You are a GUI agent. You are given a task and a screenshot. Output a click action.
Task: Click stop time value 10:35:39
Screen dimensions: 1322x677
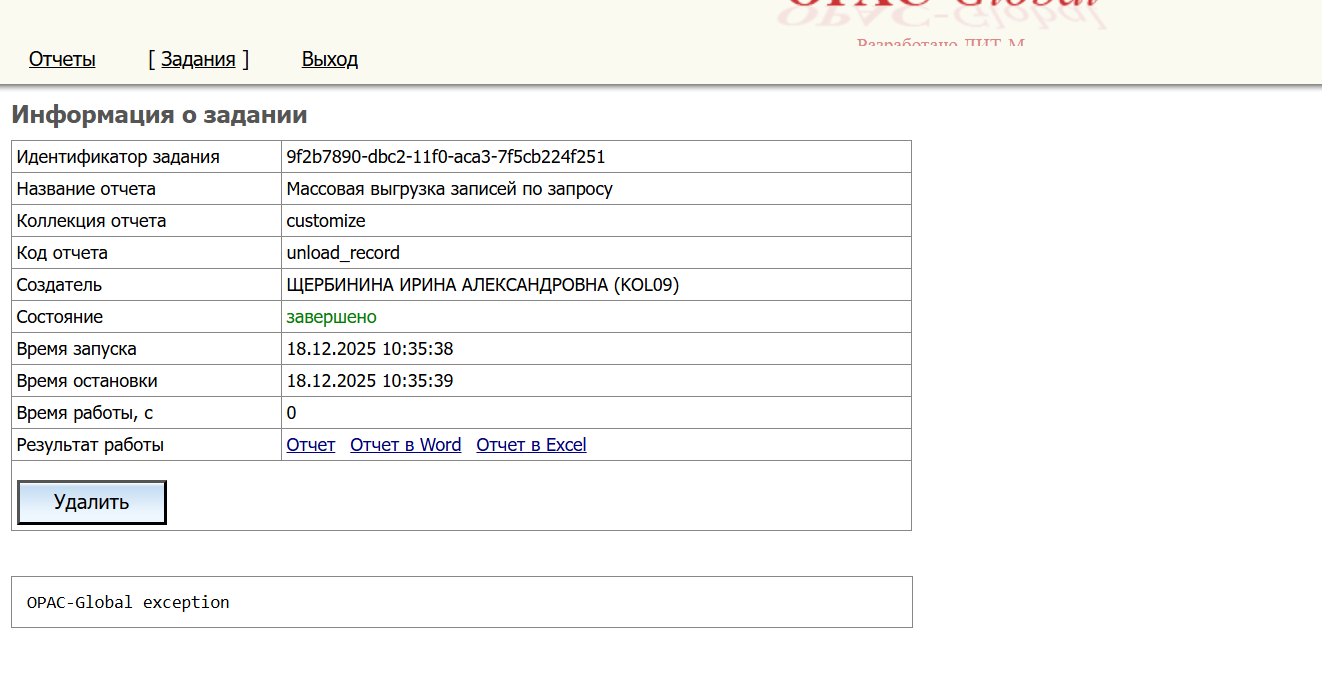(x=370, y=381)
